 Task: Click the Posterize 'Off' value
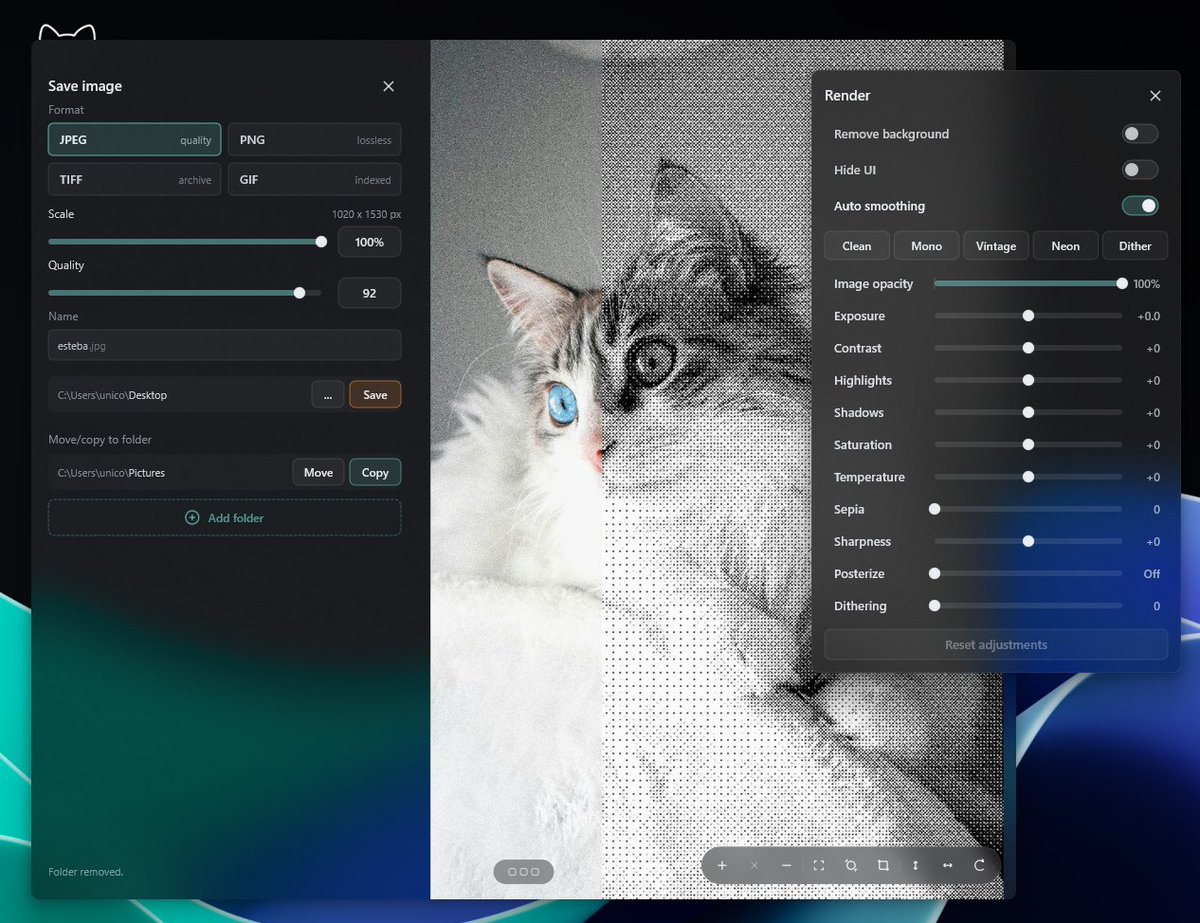coord(1152,574)
